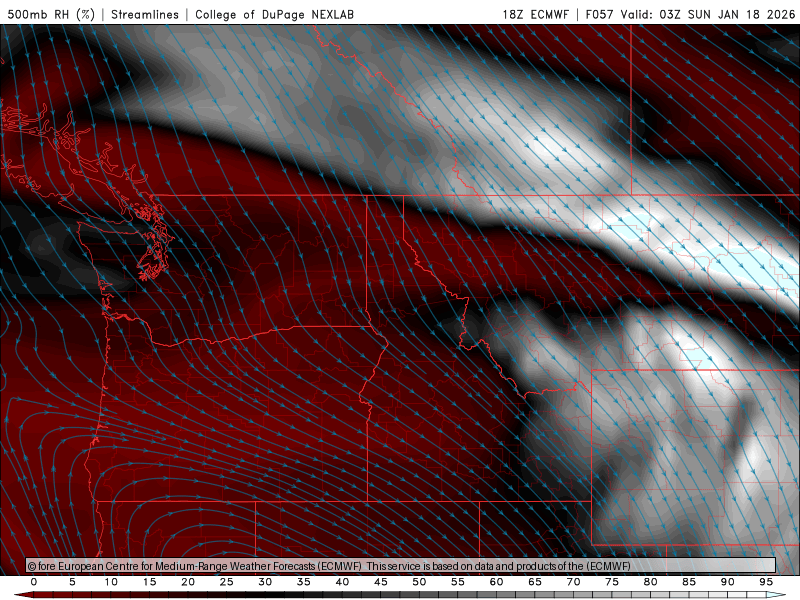Click the "0" value on the legend scale

pos(34,582)
